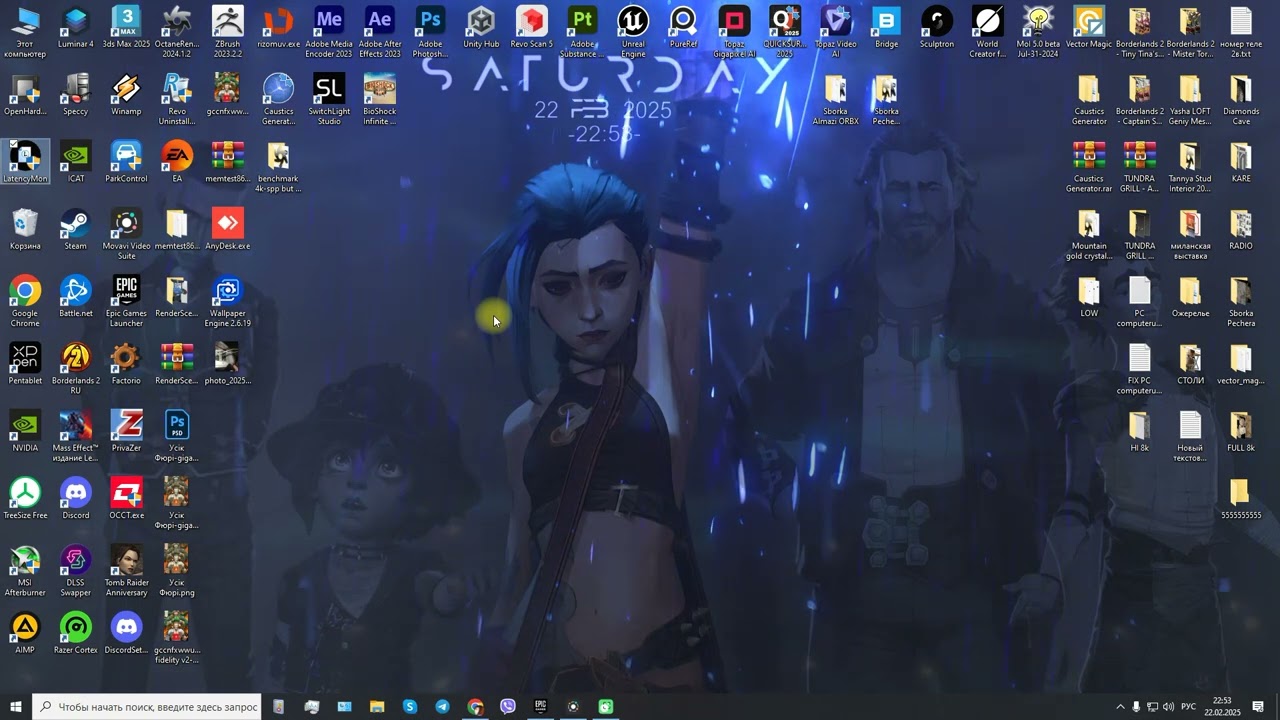Select the Этот компьютер icon
This screenshot has width=1280, height=720.
(25, 33)
